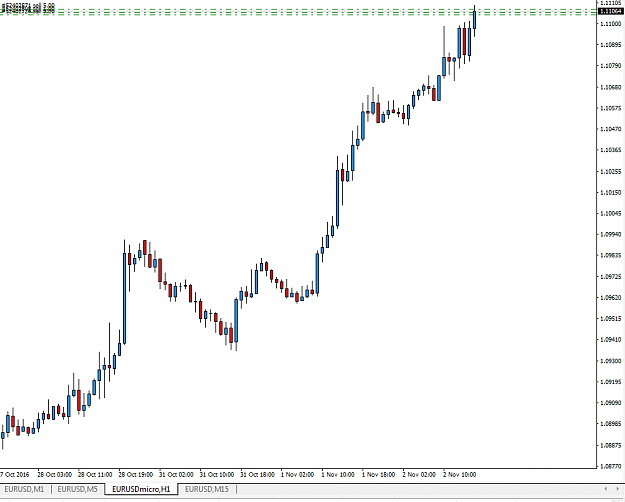Viewport: 625px width, 502px height.
Task: Click the 1.10365 price scale value
Action: [x=611, y=150]
